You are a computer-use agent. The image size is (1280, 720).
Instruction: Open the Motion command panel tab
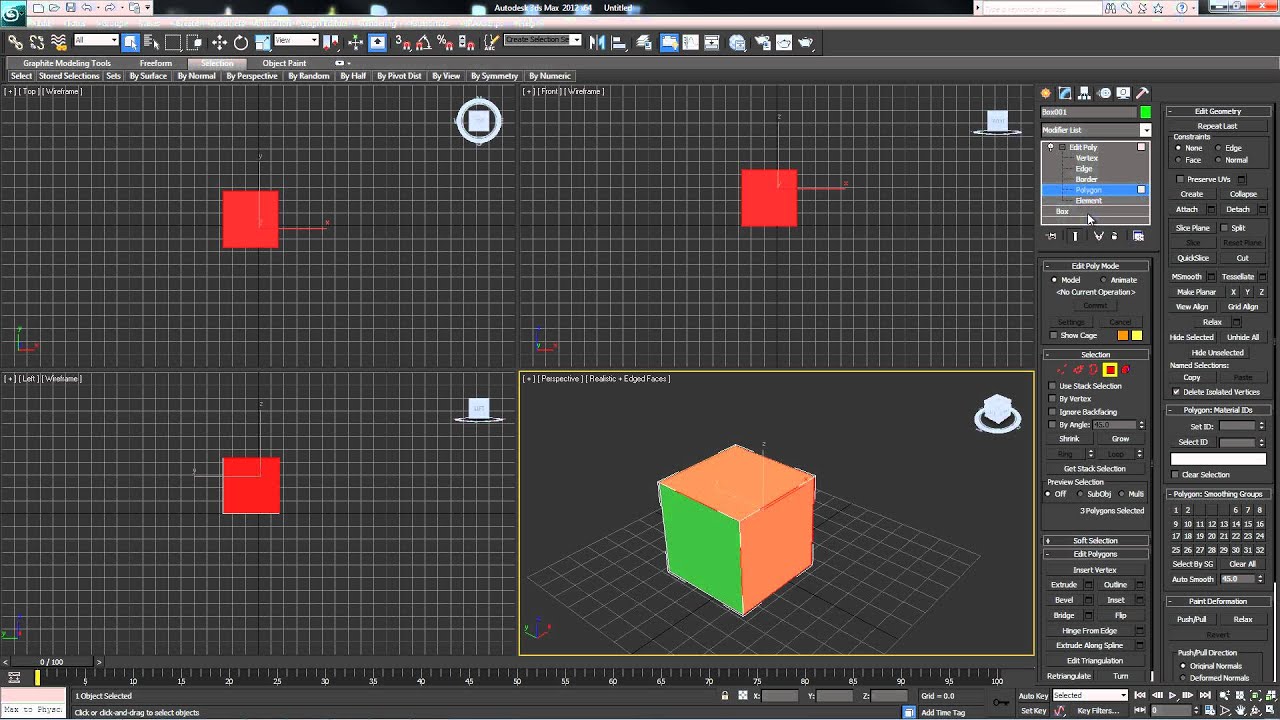1104,93
